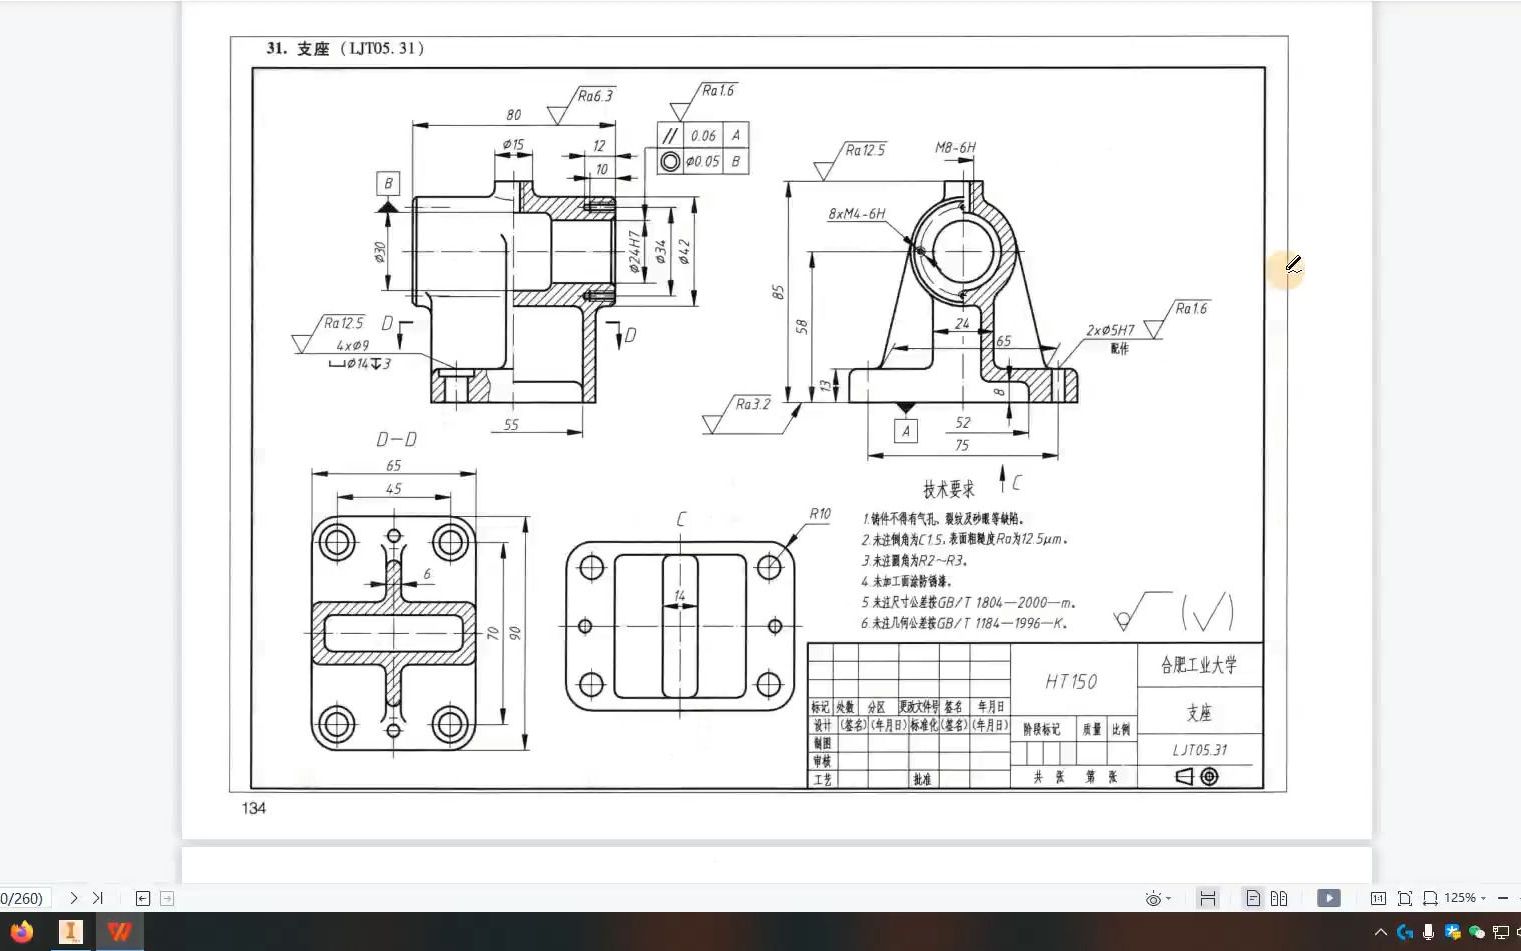This screenshot has width=1521, height=951.
Task: Go to the next page with the arrow
Action: pyautogui.click(x=73, y=898)
